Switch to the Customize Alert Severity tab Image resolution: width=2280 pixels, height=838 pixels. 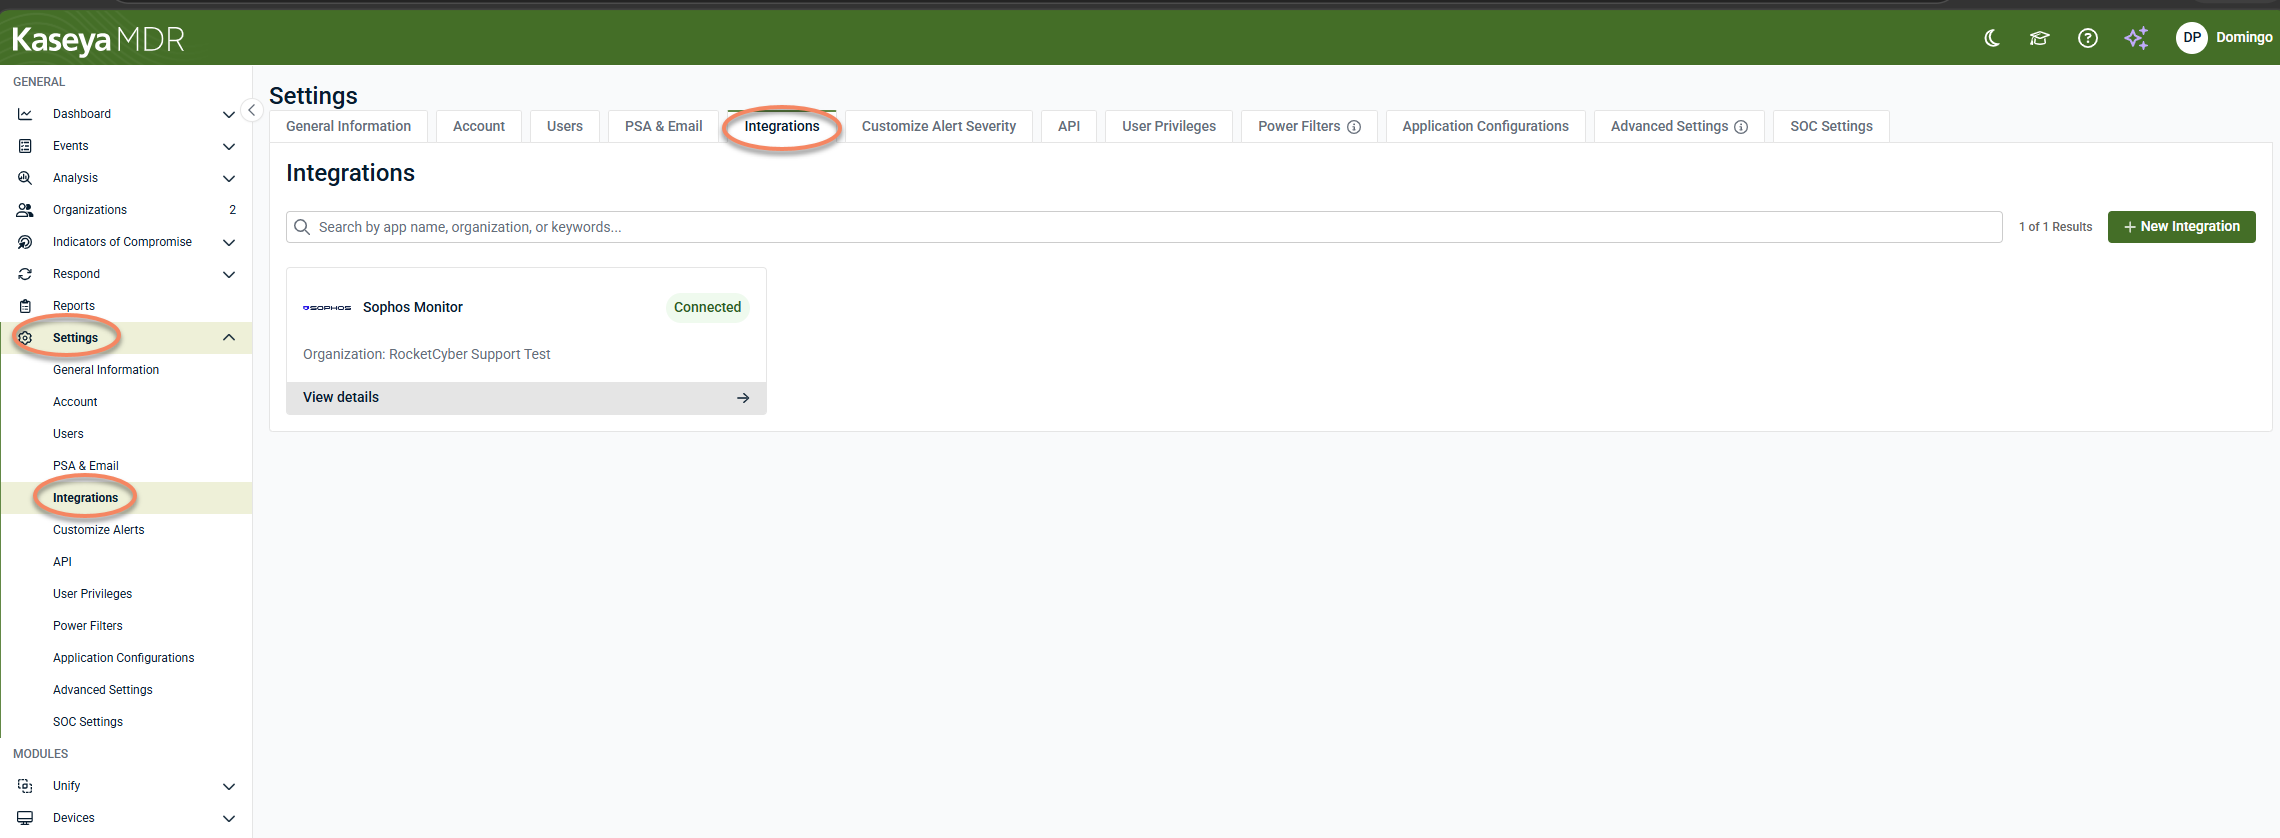(939, 126)
